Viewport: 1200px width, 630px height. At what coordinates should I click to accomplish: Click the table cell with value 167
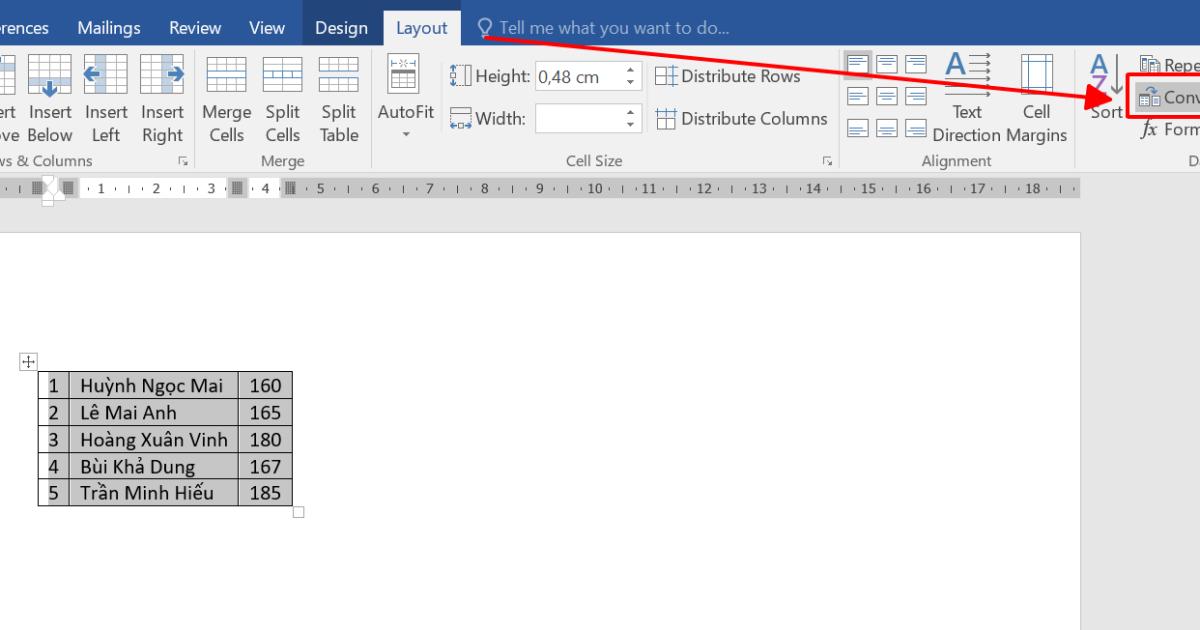pyautogui.click(x=265, y=466)
